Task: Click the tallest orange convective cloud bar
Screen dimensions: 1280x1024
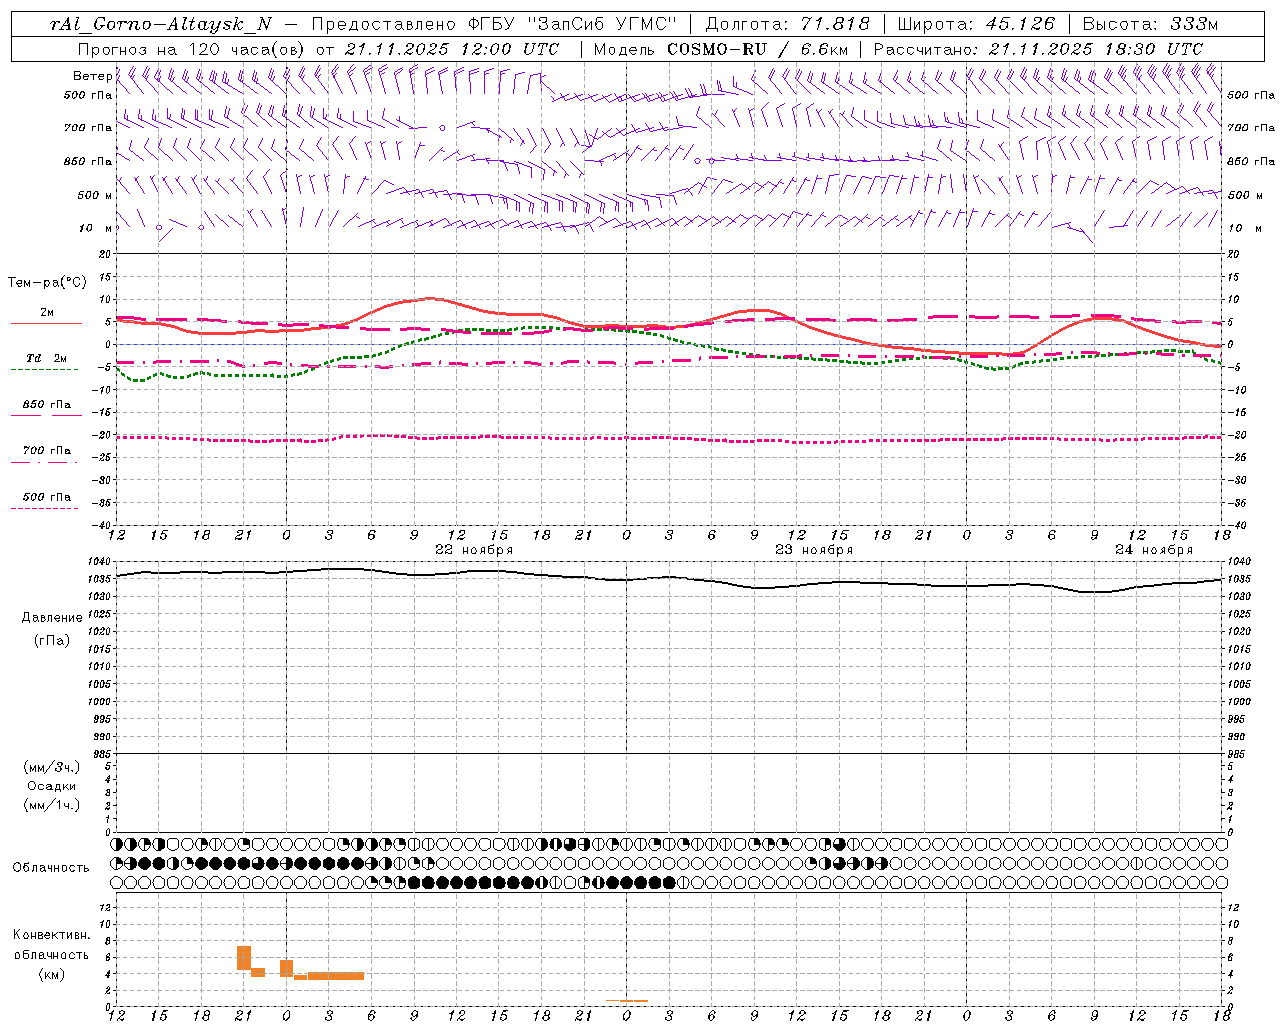Action: point(244,957)
